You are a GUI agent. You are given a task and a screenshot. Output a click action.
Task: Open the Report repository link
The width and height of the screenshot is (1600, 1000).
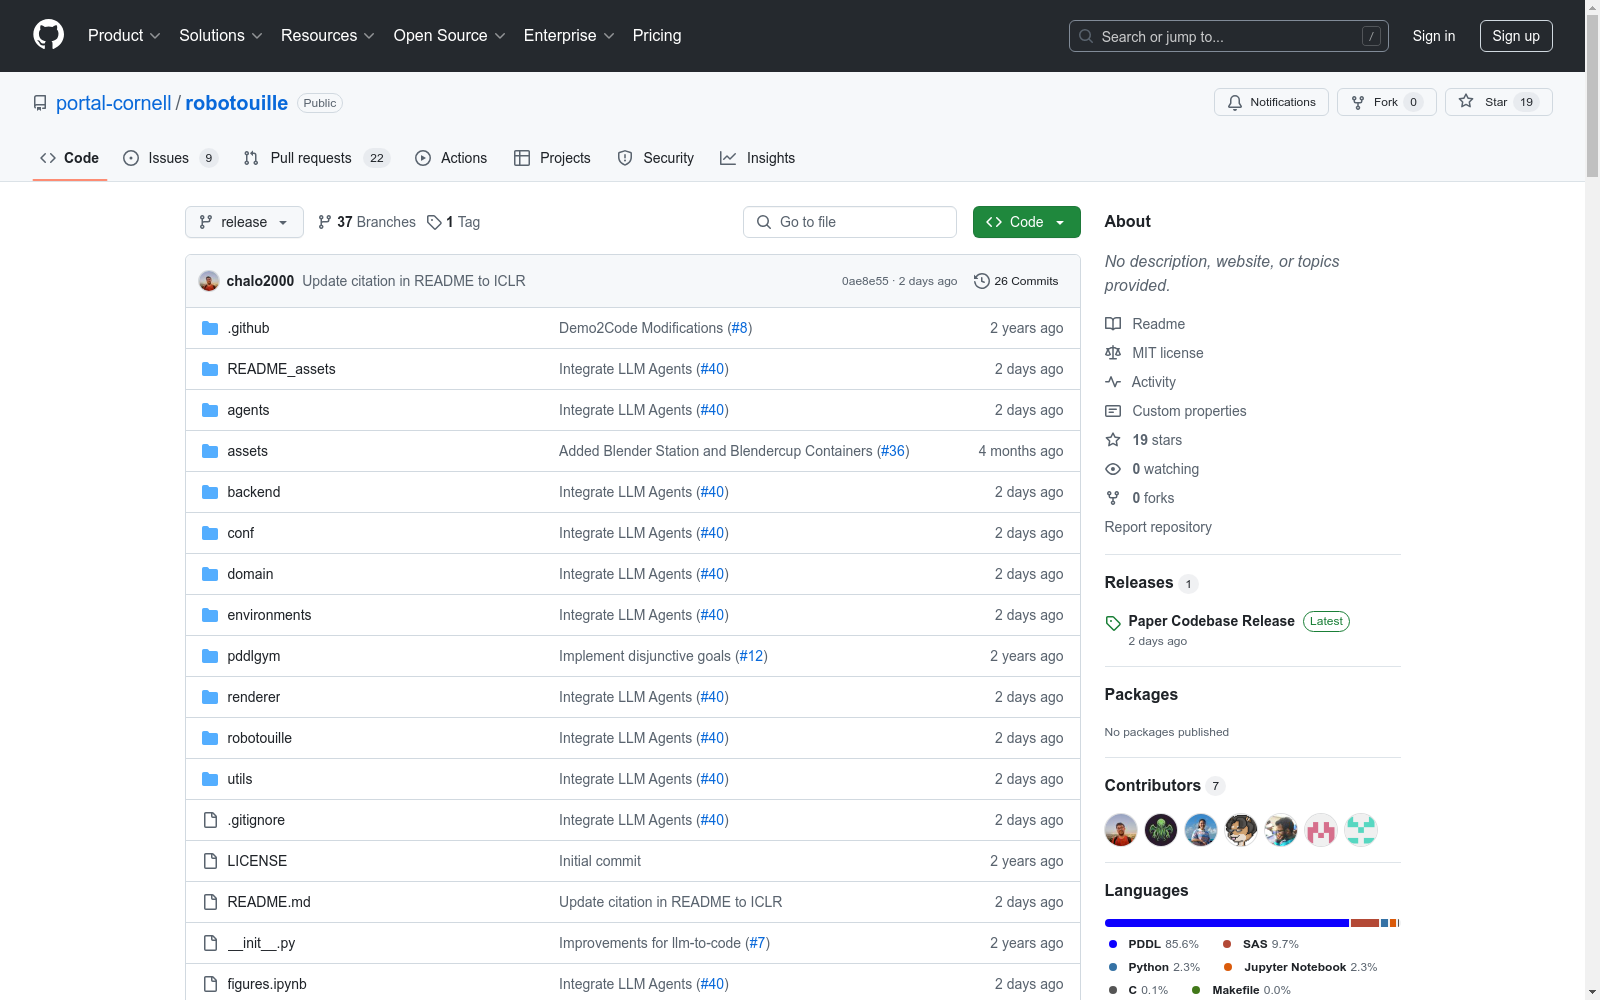(x=1158, y=527)
